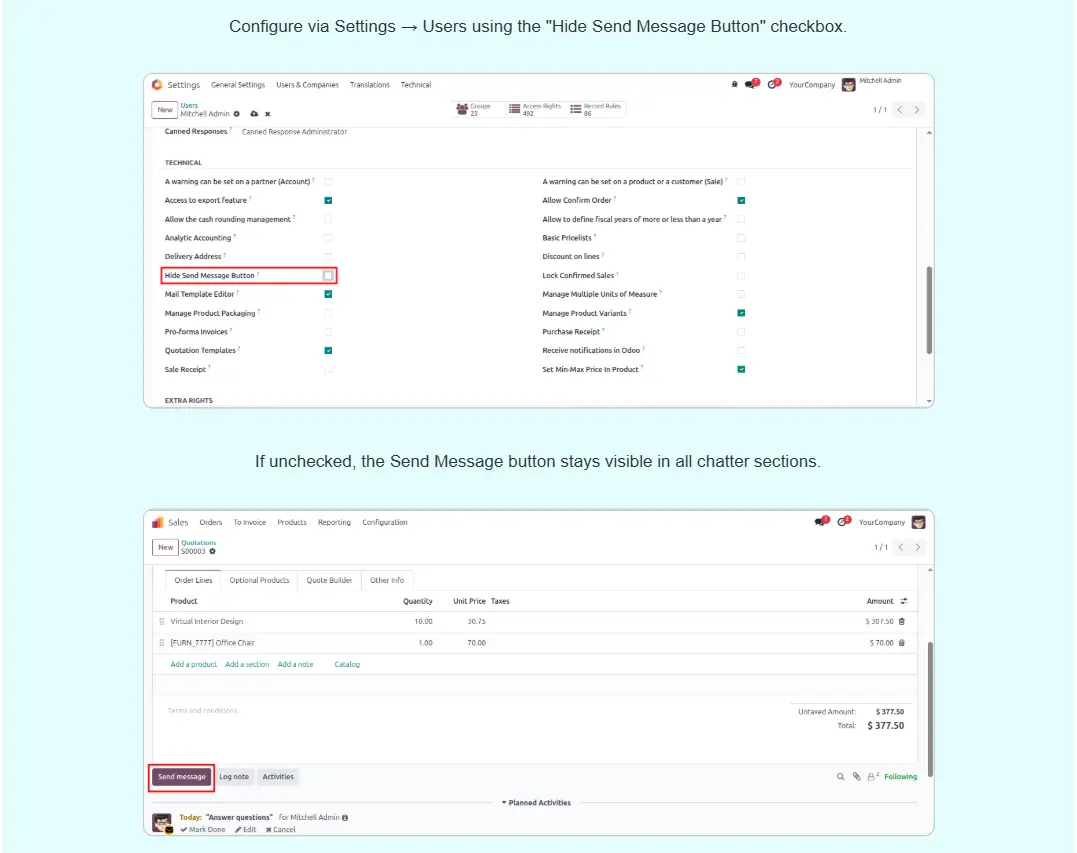Screen dimensions: 1077x853
Task: Click the Groups stat button icon
Action: [462, 109]
